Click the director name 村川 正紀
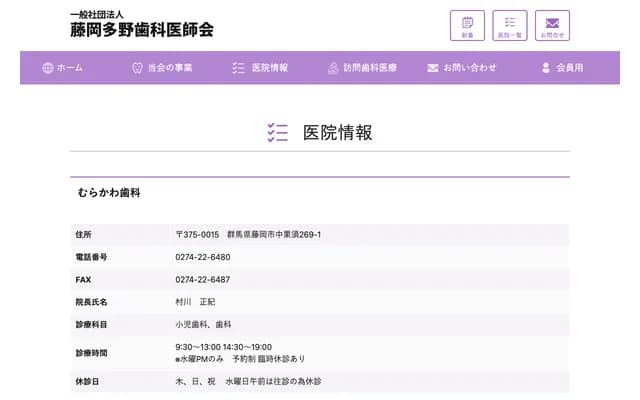Image resolution: width=640 pixels, height=400 pixels. click(x=195, y=301)
